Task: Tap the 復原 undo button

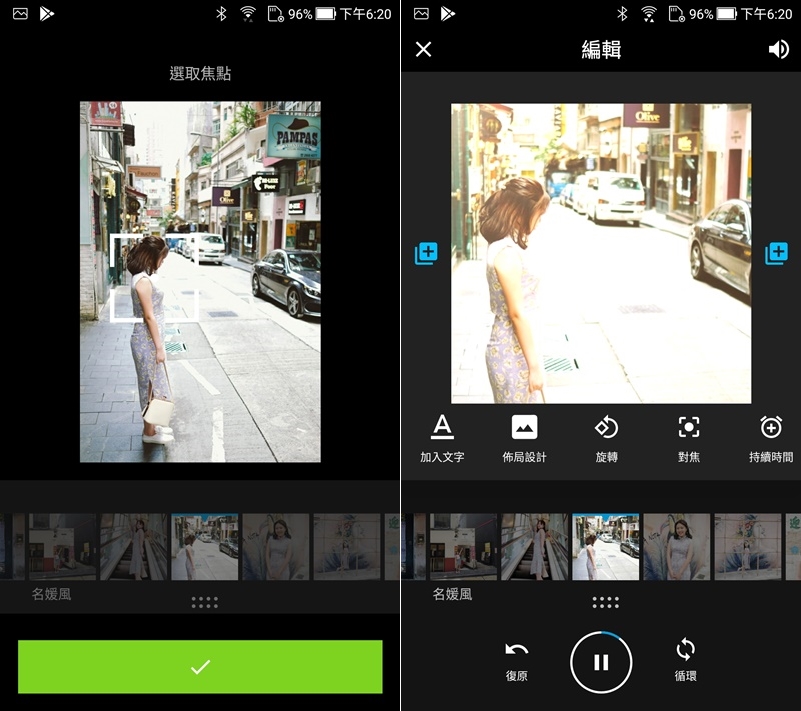Action: (517, 660)
